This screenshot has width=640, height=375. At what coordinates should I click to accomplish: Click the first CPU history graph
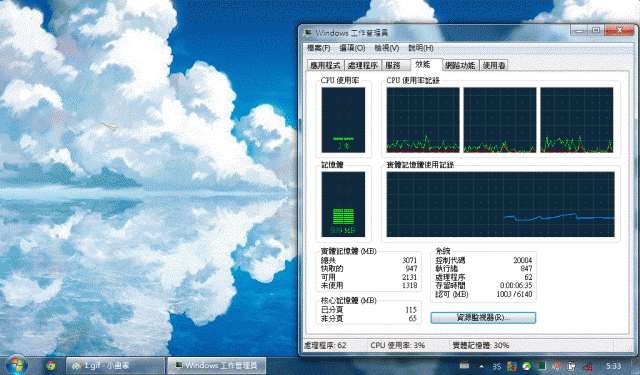click(x=423, y=120)
